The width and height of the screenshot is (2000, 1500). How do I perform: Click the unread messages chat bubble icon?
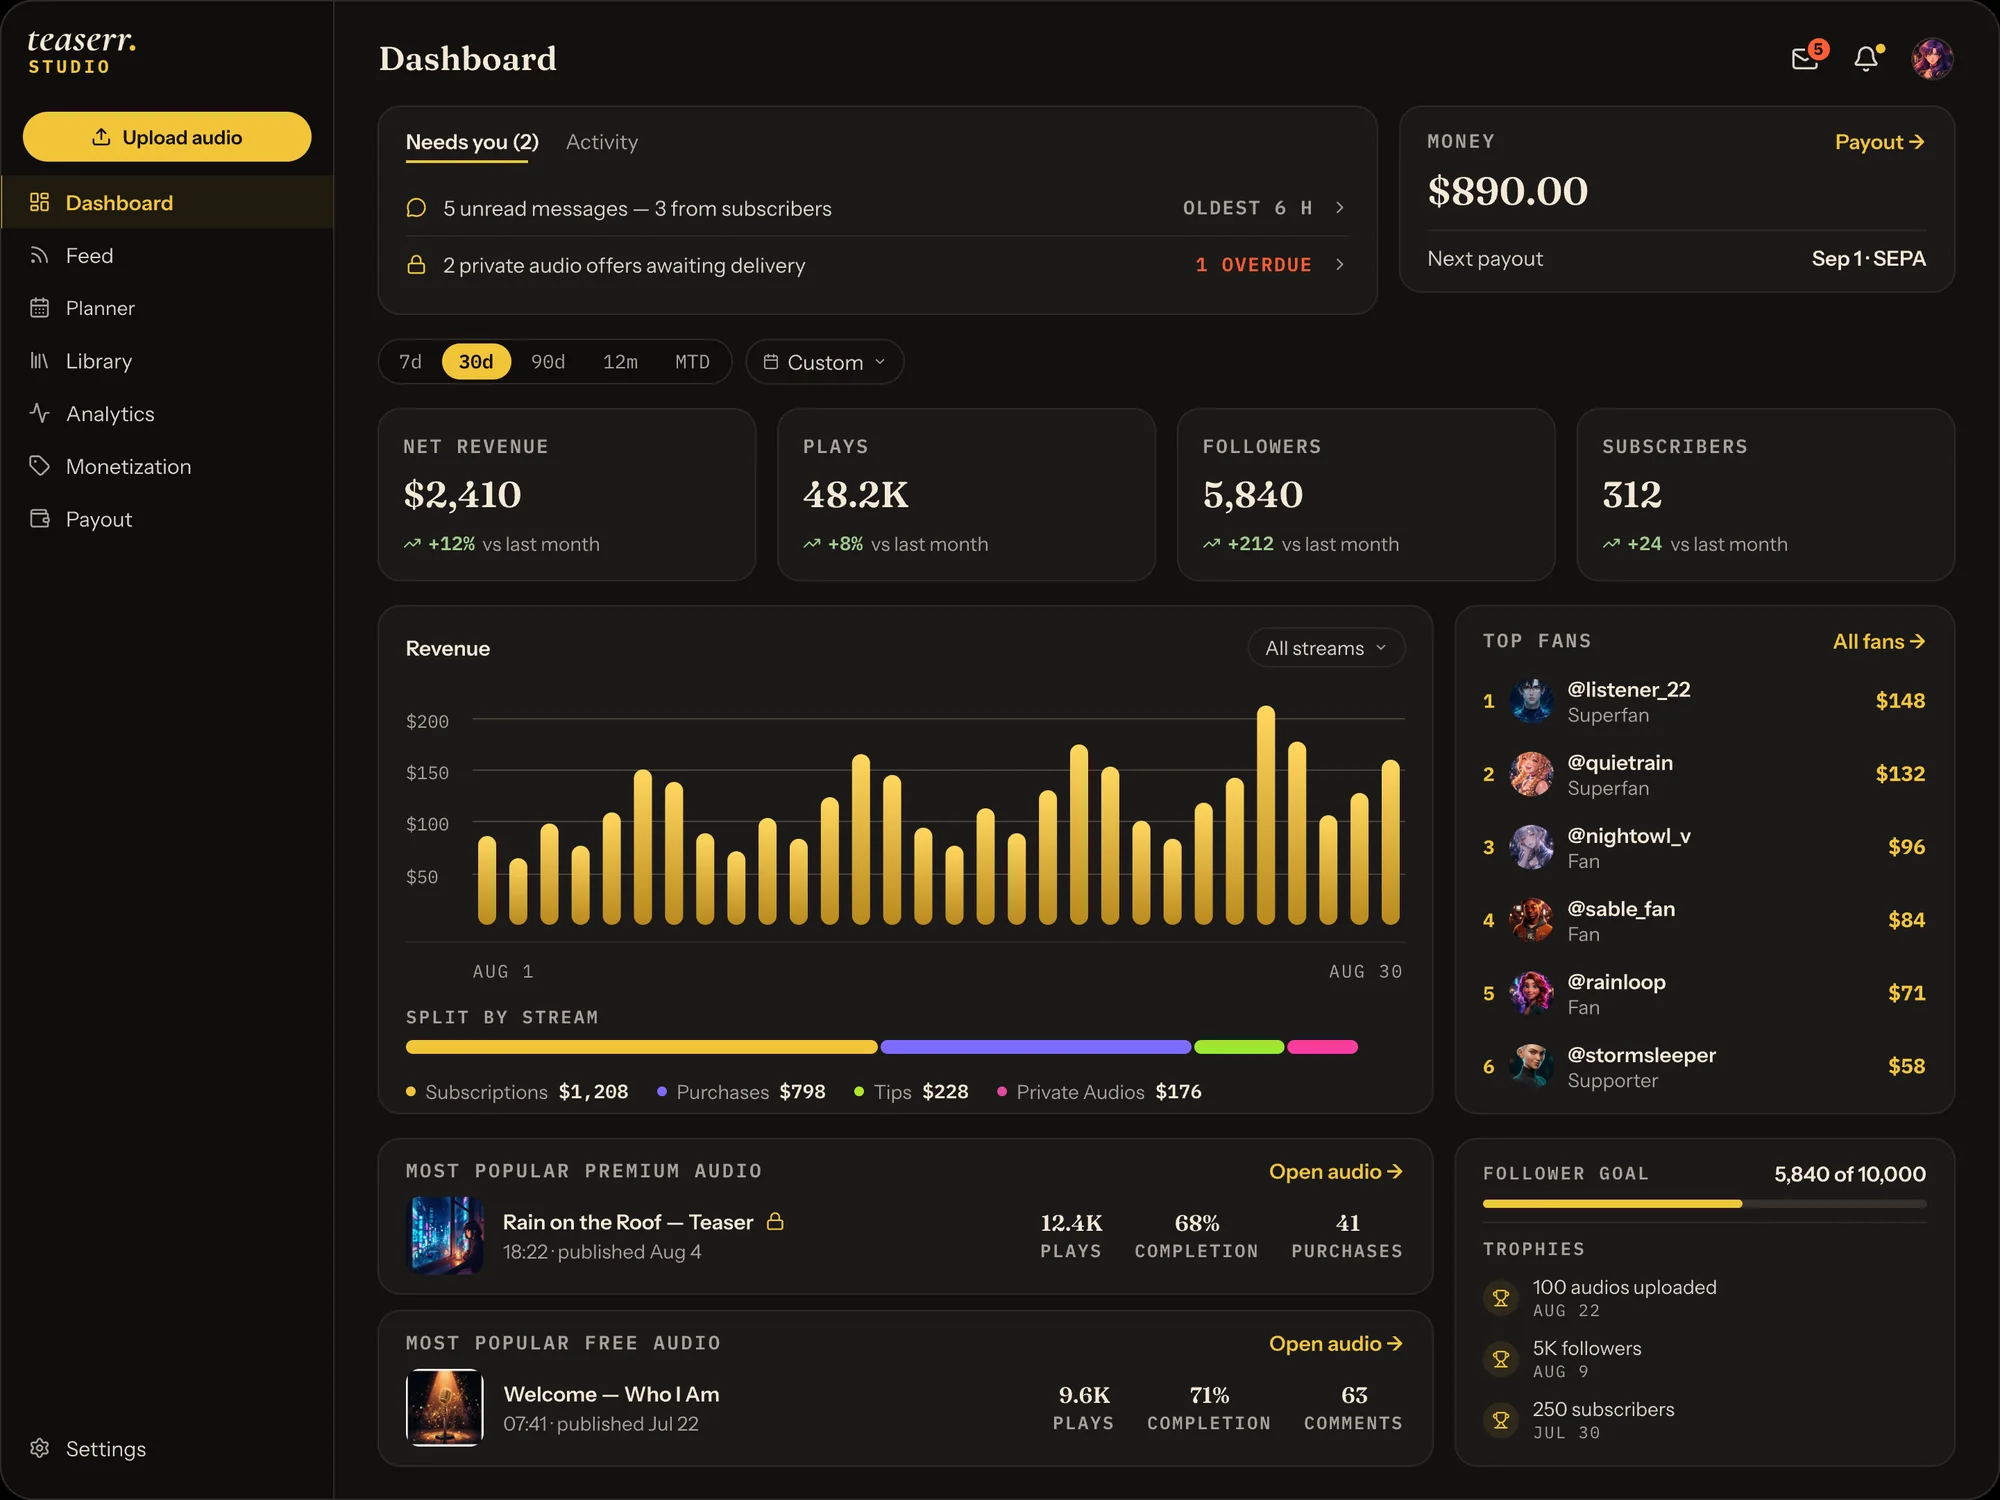tap(416, 208)
